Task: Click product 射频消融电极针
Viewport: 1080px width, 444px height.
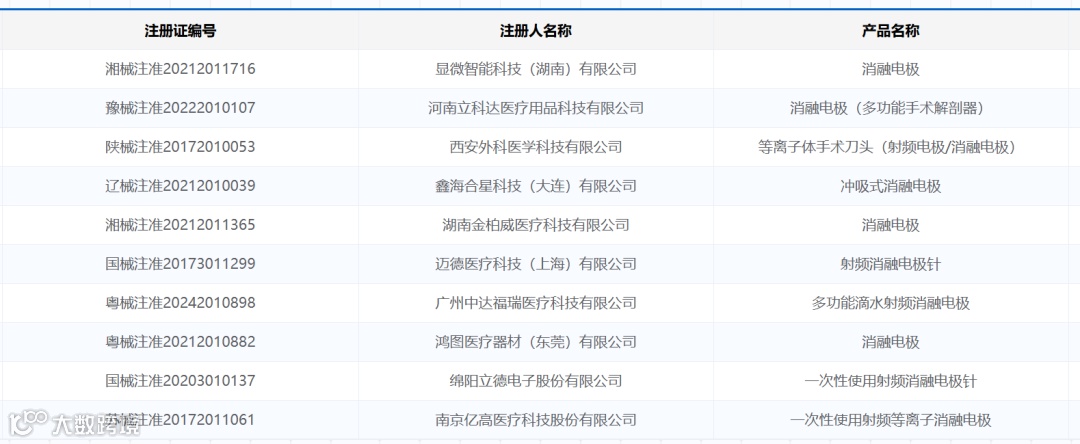Action: [891, 264]
